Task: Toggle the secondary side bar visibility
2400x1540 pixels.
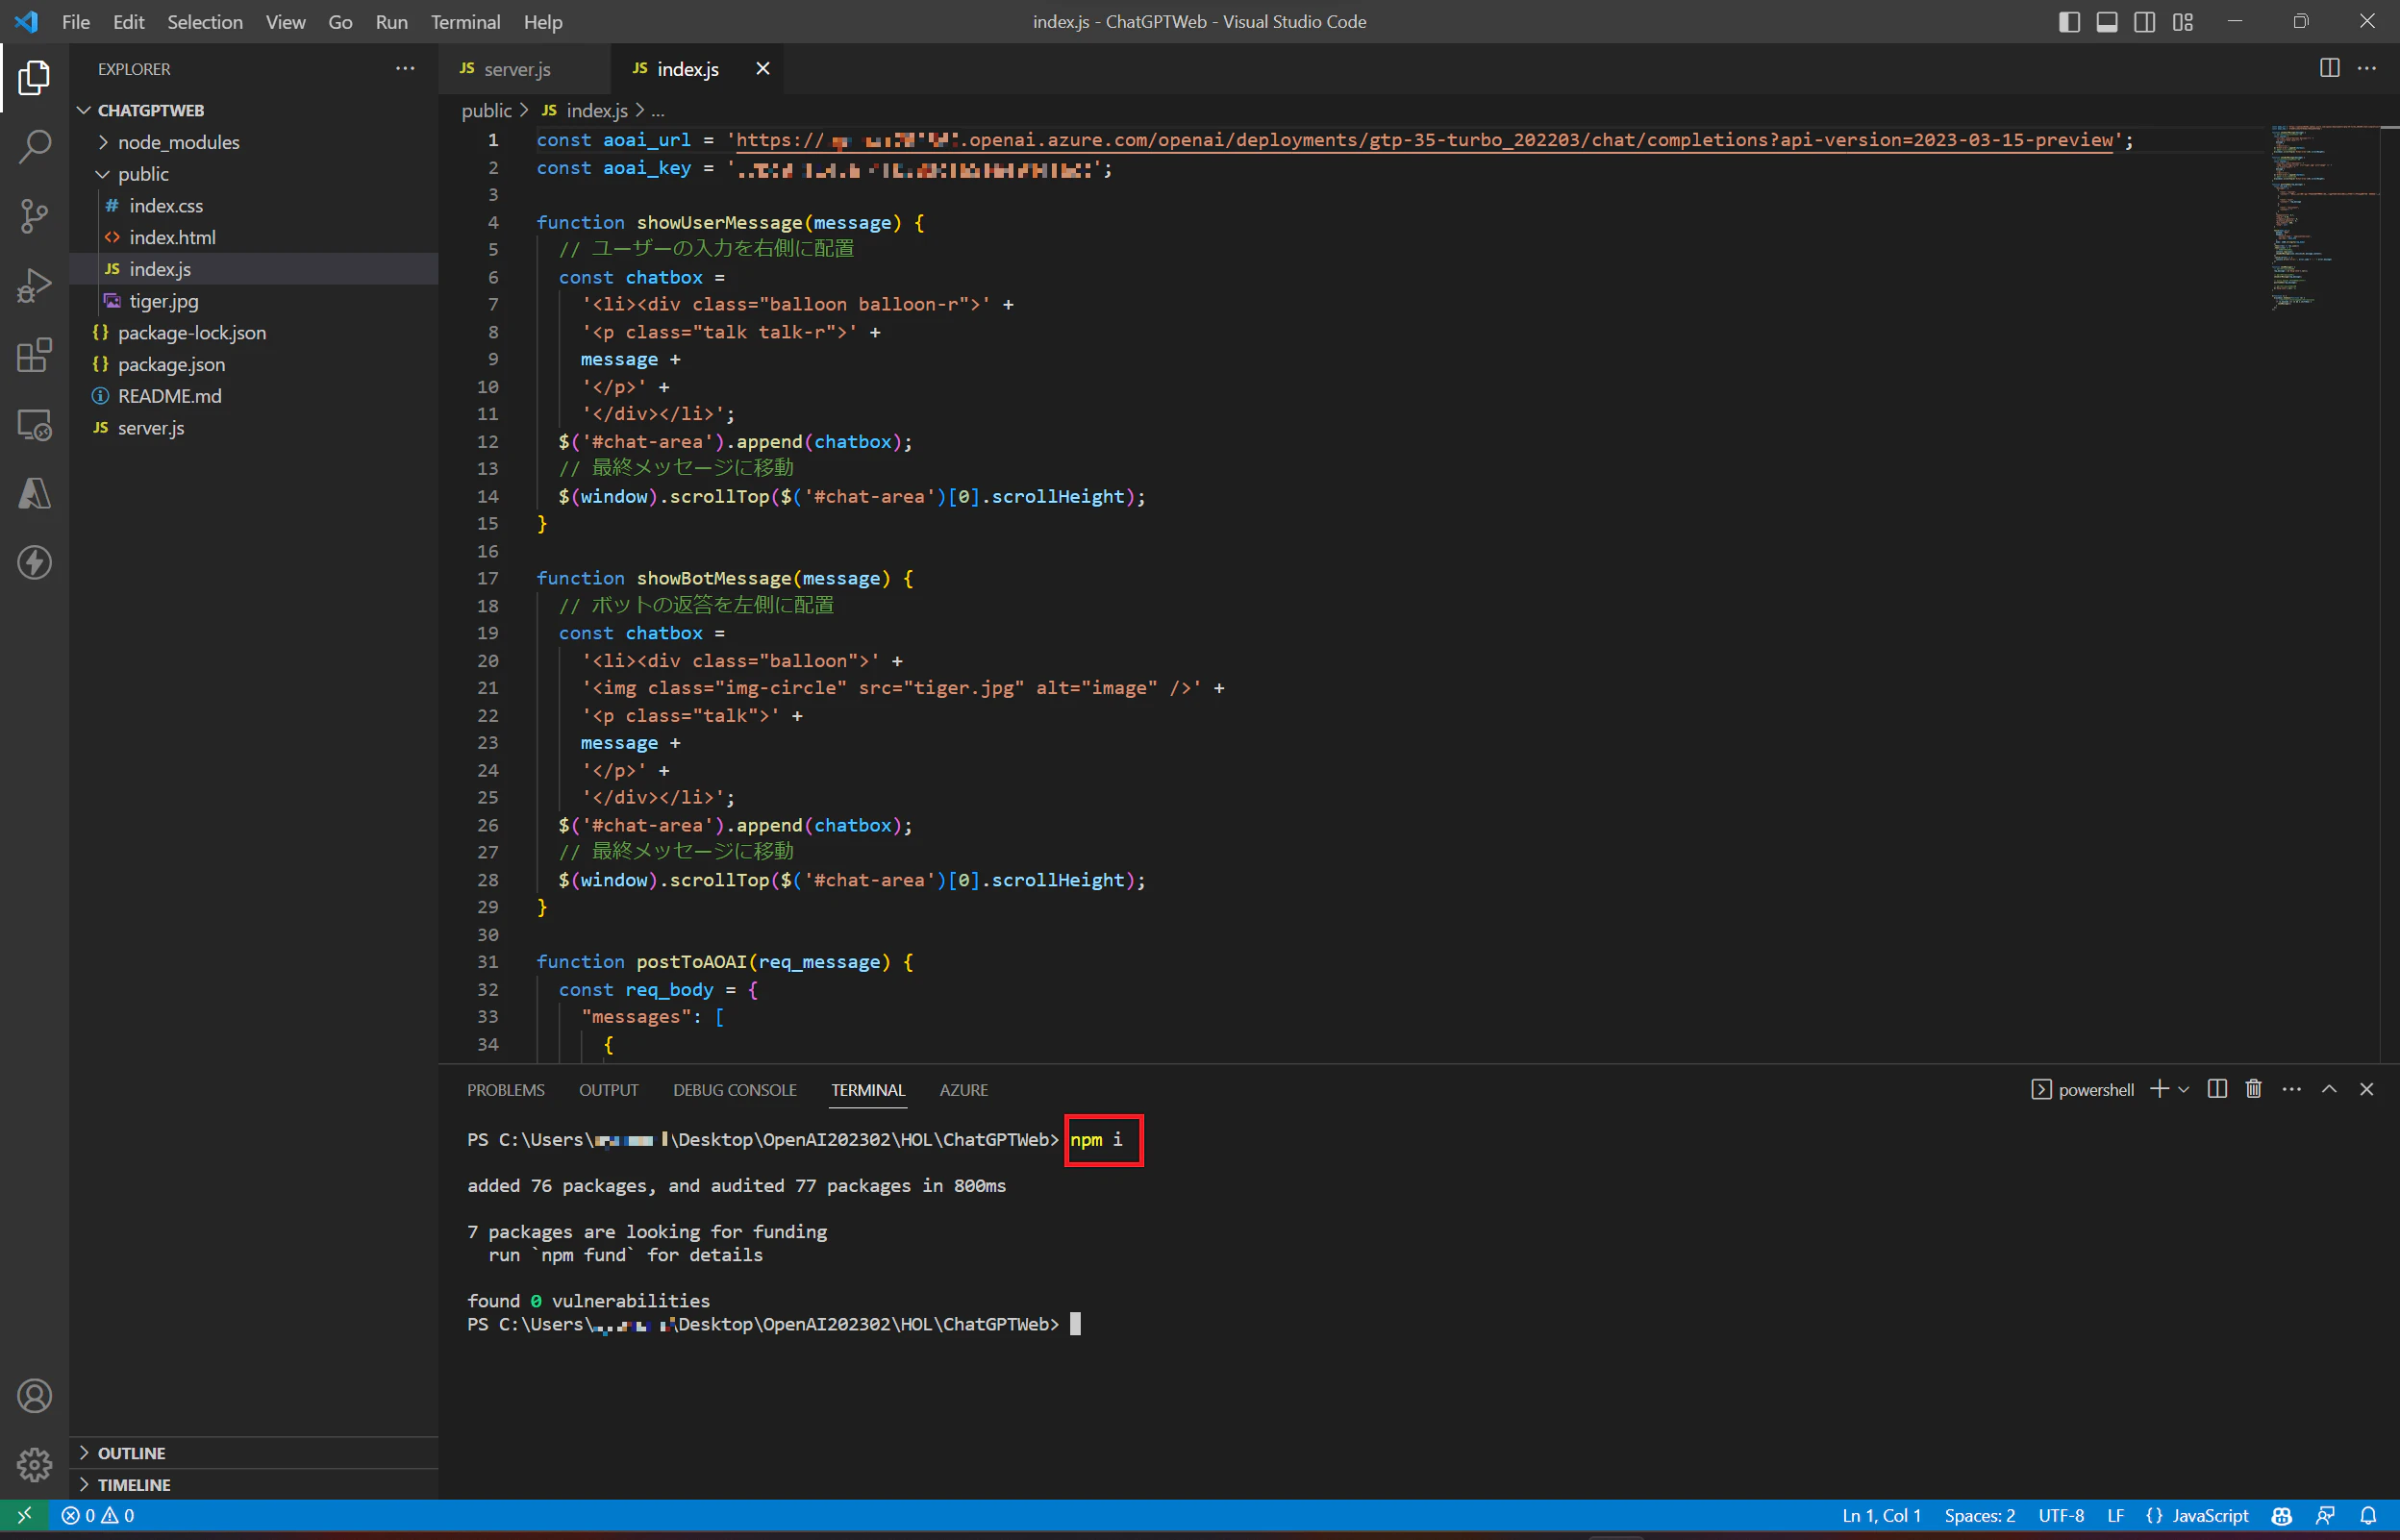Action: point(2145,22)
